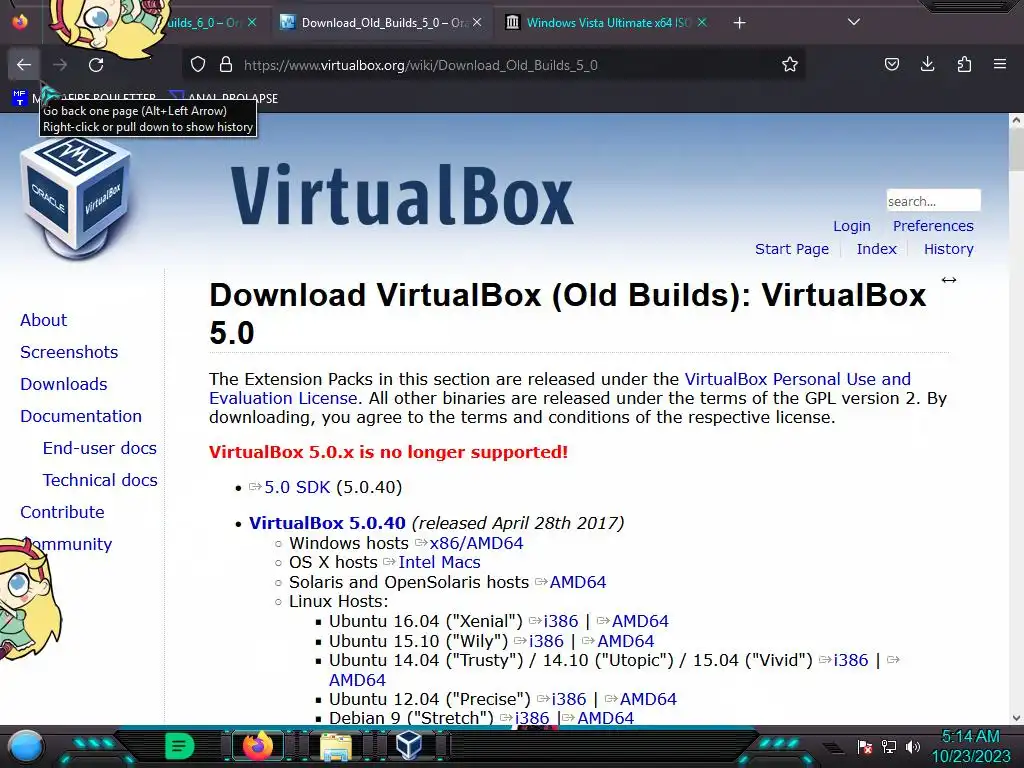Open the extensions puzzle icon
Viewport: 1024px width, 768px height.
pyautogui.click(x=964, y=64)
